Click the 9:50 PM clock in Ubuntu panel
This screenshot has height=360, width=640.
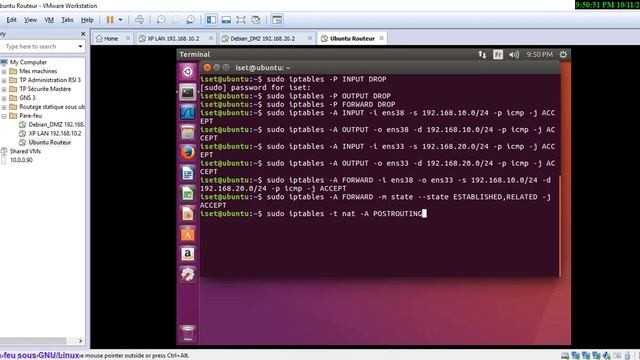(x=539, y=54)
